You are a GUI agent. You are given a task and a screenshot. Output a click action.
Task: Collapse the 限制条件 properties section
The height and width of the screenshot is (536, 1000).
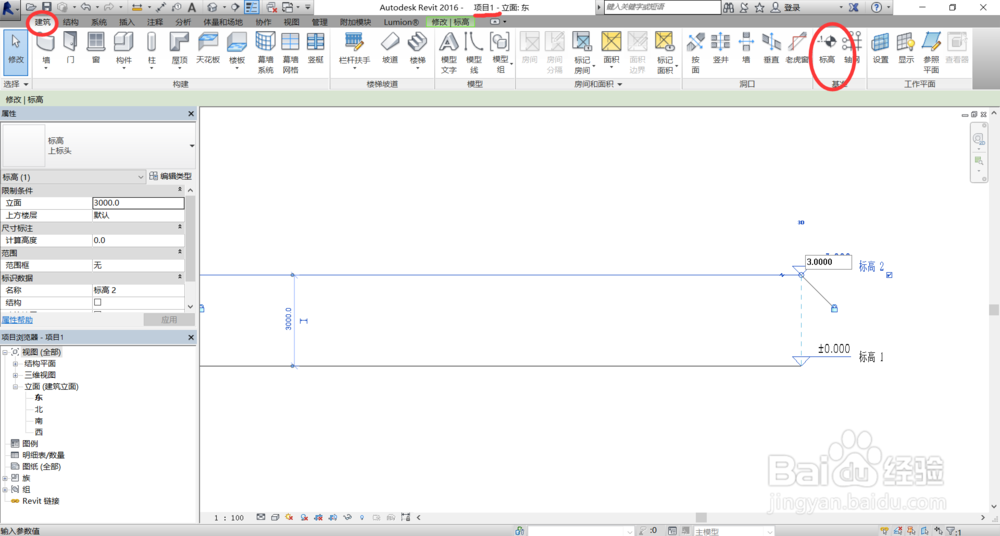[180, 190]
